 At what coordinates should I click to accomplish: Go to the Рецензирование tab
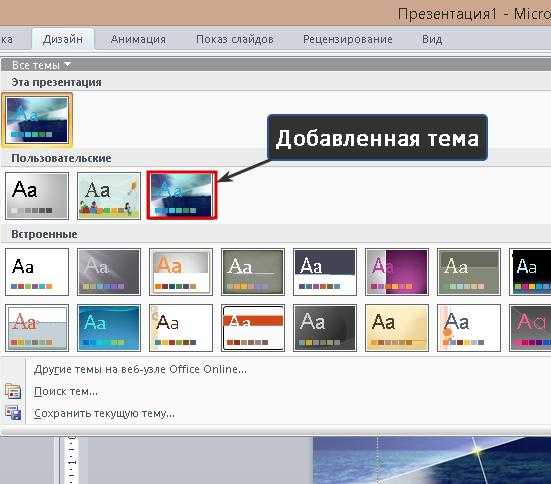[348, 39]
